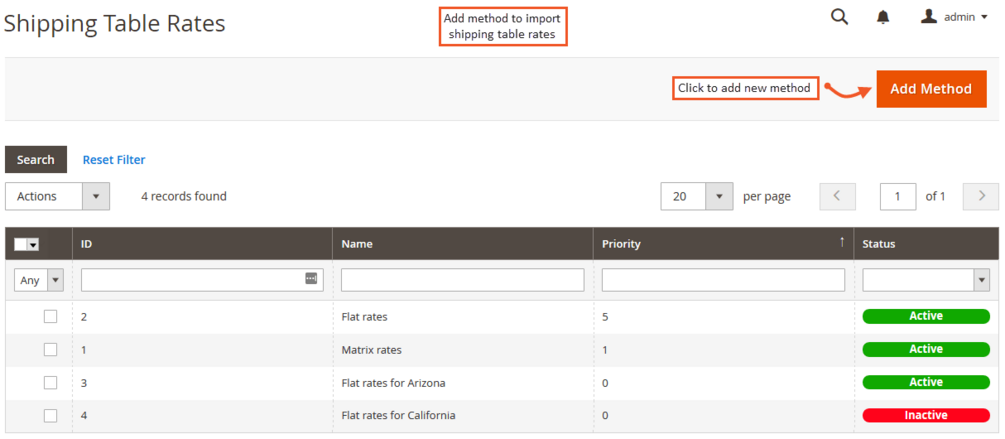This screenshot has width=1005, height=439.
Task: Click the Name filter text field
Action: pos(462,280)
